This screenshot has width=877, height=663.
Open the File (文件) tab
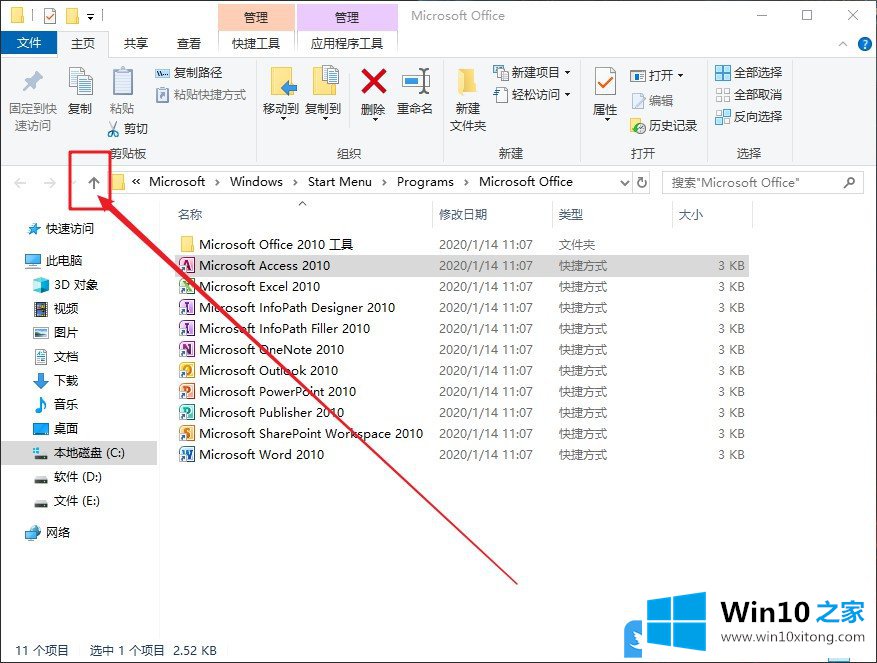(29, 43)
